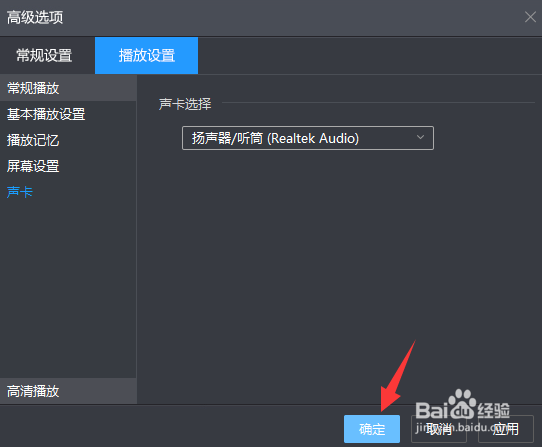Switch to the 常规设置 tab
The width and height of the screenshot is (542, 447).
(44, 55)
